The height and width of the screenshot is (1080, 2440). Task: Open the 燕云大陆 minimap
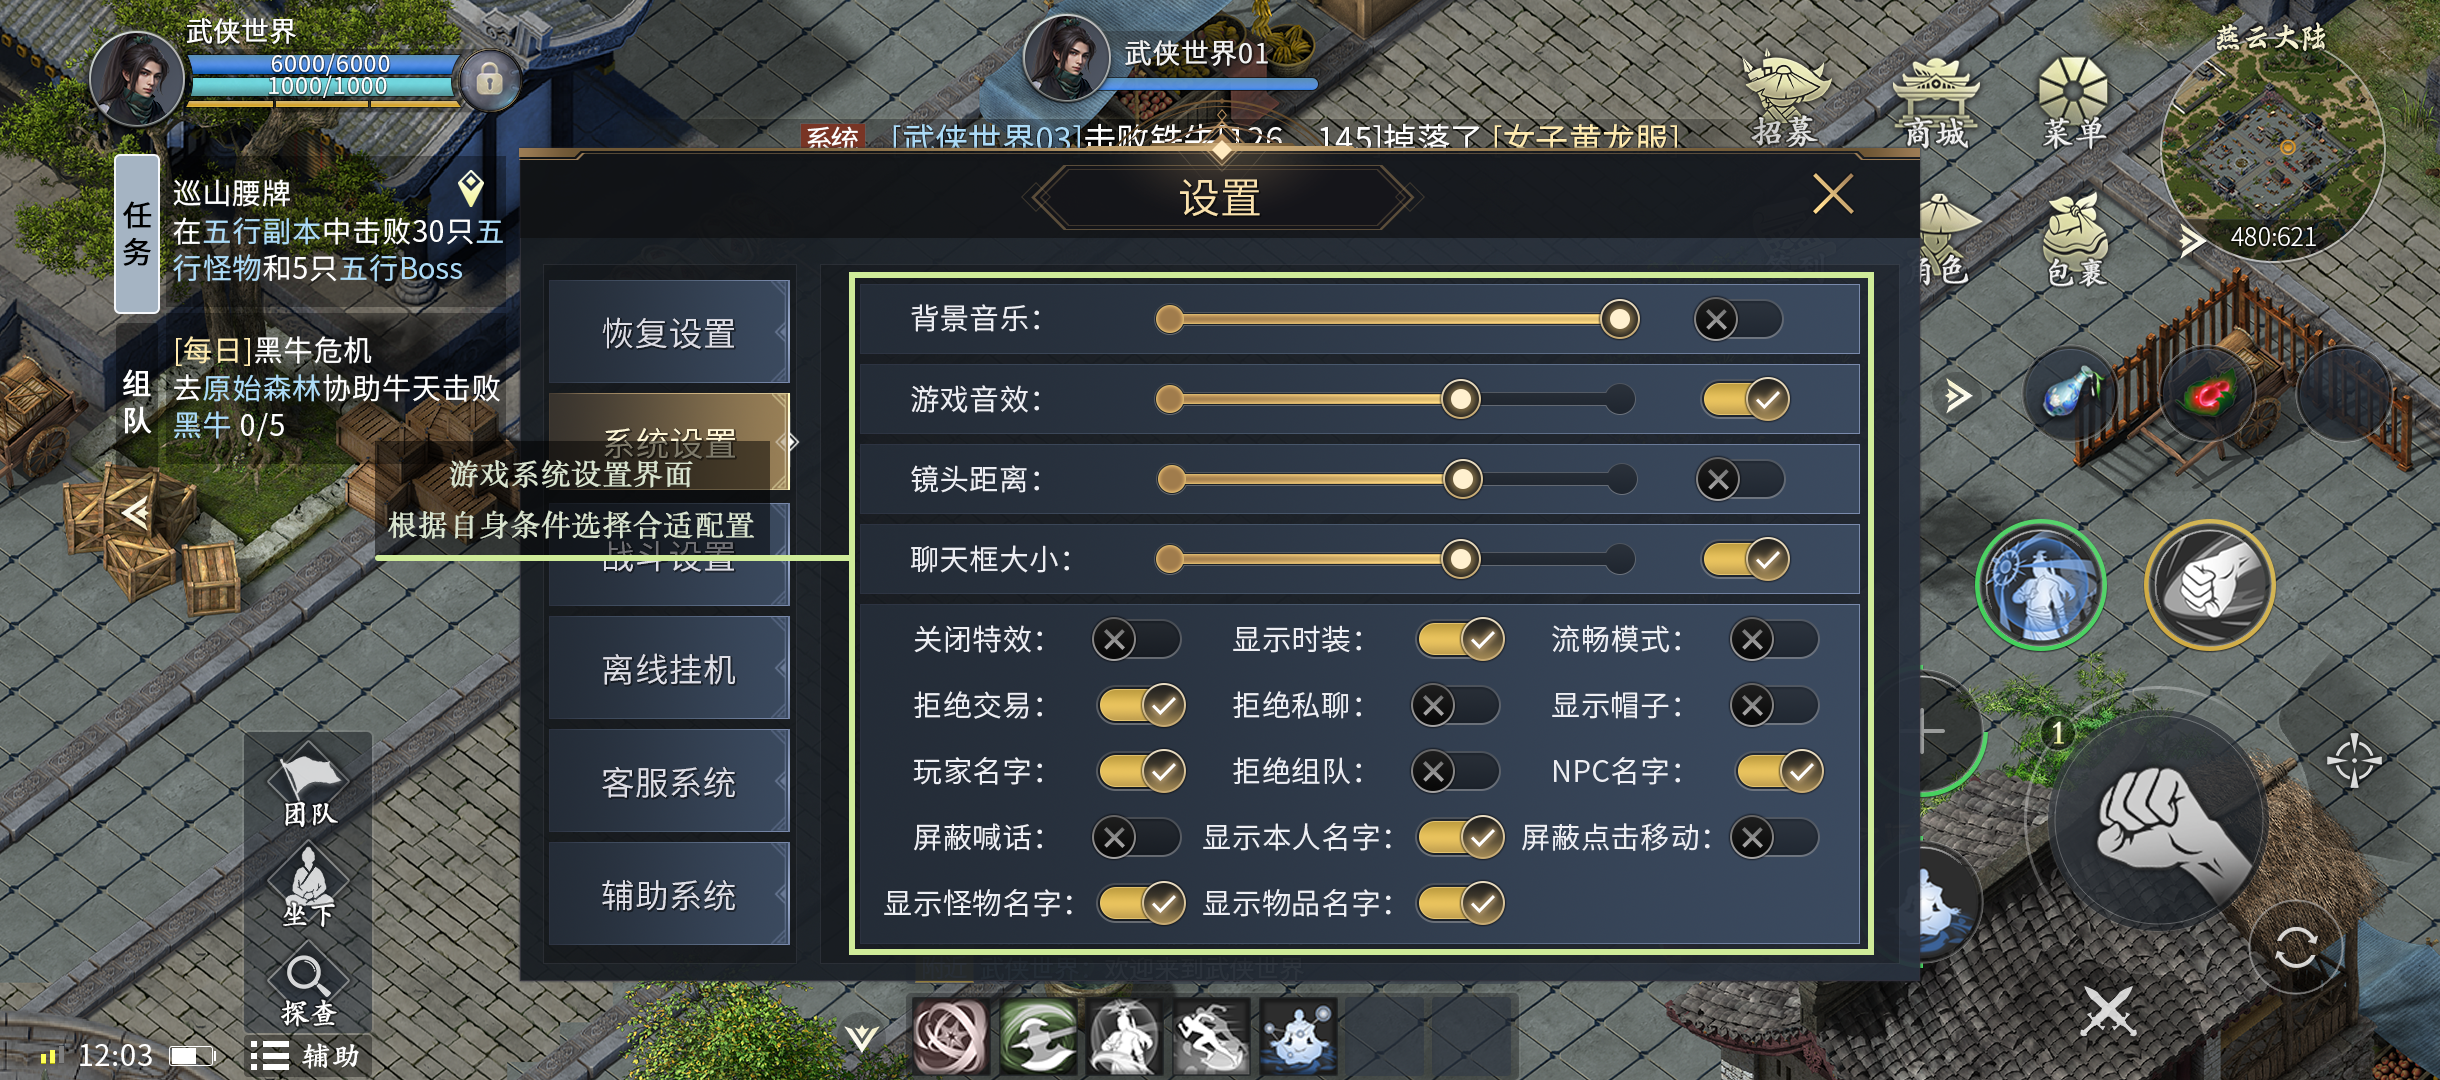[x=2272, y=150]
